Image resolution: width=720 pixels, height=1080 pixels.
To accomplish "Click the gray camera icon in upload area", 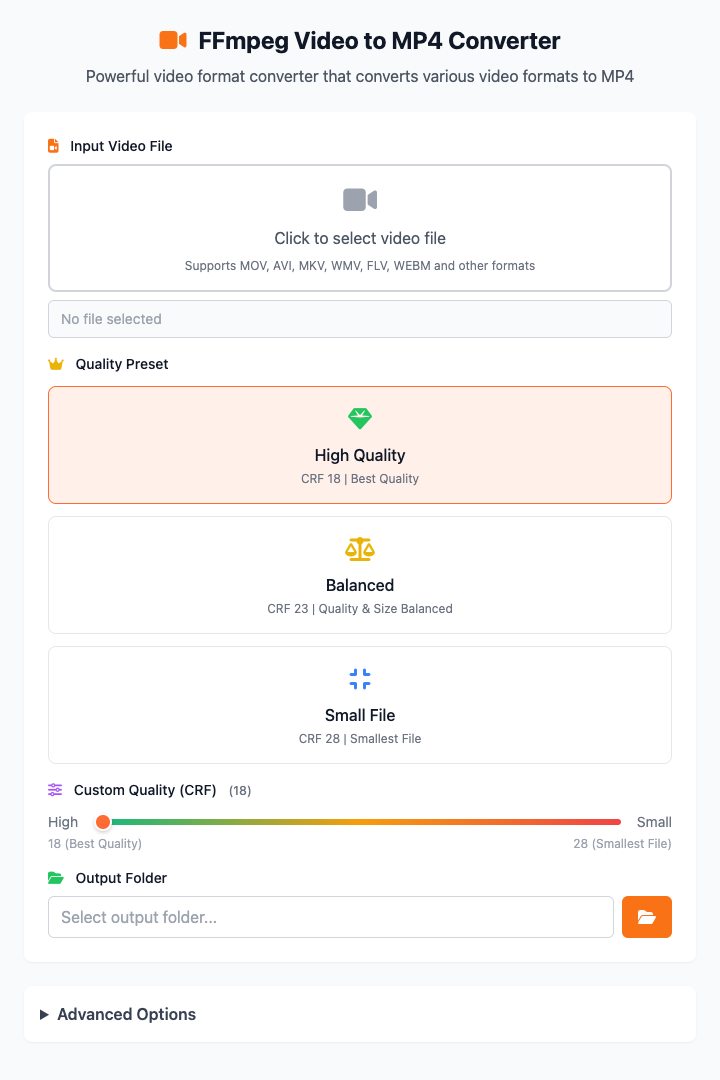I will tap(360, 200).
